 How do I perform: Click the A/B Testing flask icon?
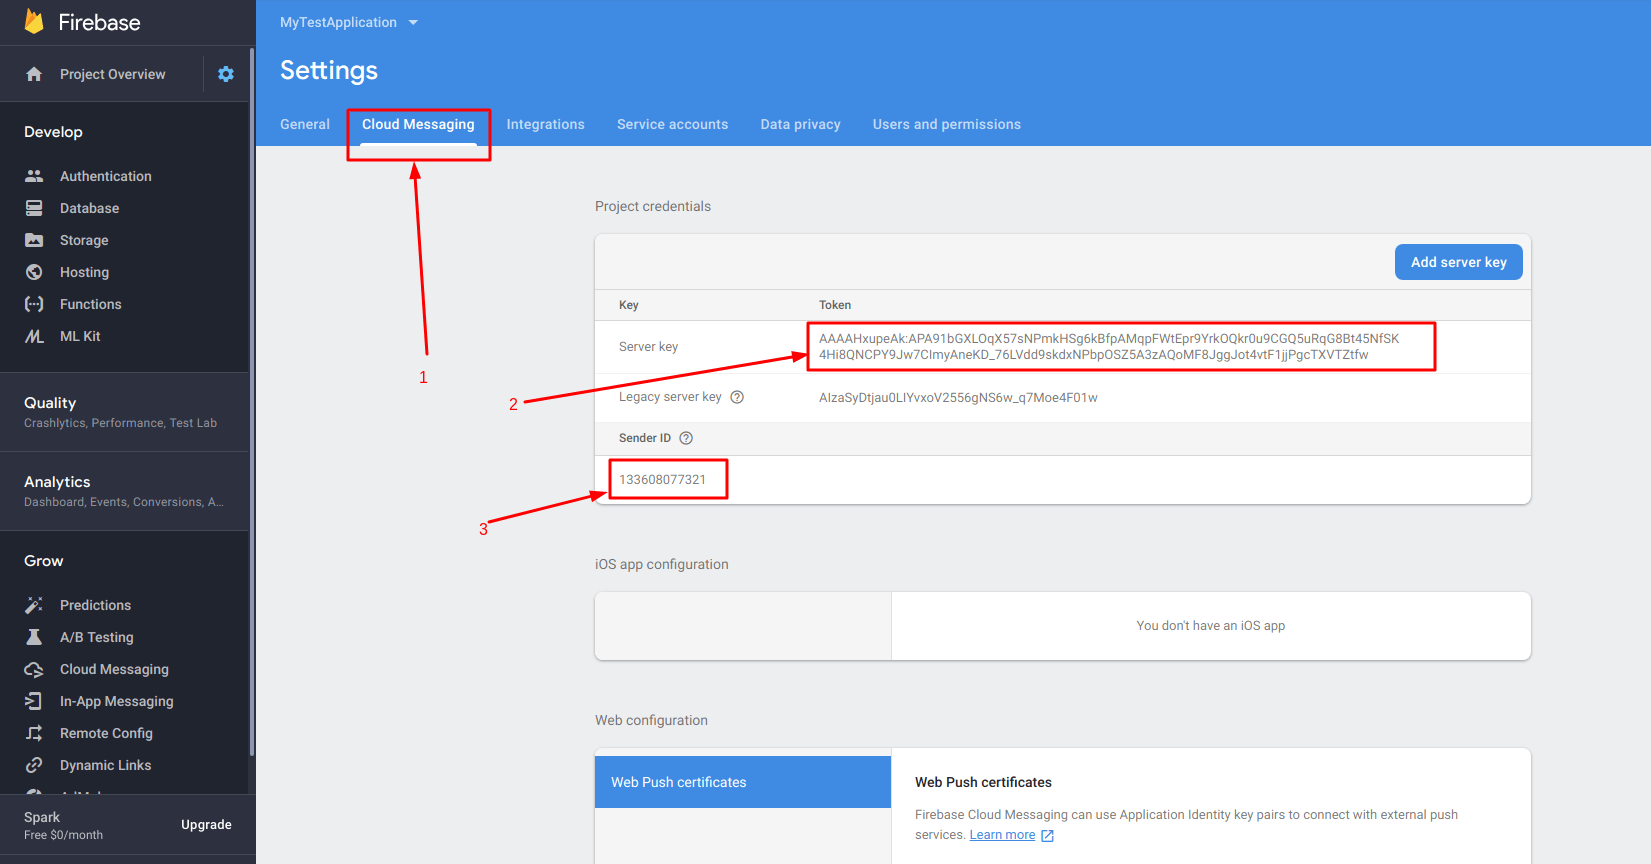pos(34,637)
